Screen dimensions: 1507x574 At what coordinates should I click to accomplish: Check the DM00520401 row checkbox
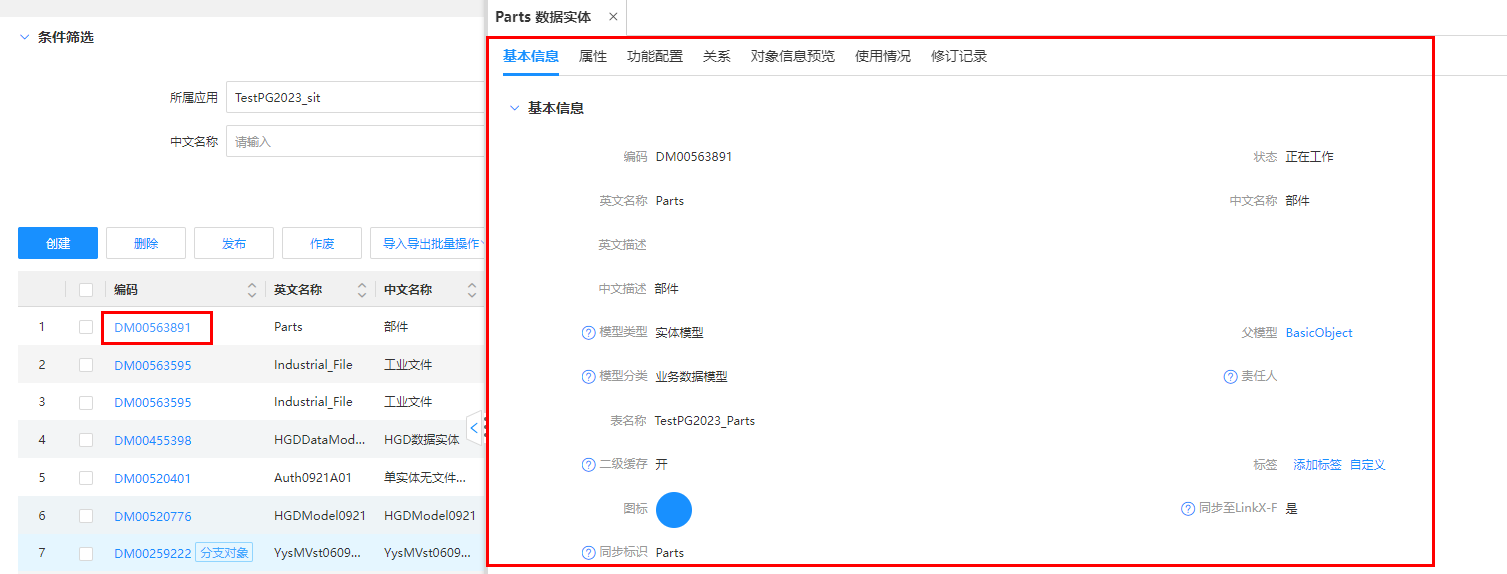click(86, 479)
